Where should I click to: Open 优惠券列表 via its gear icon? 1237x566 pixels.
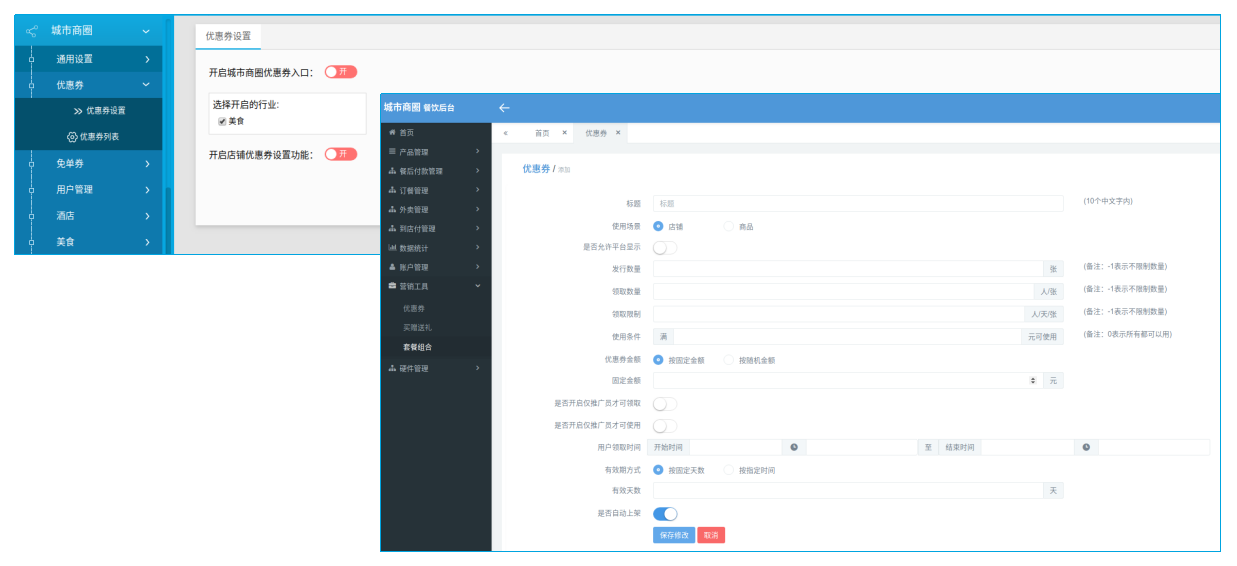tap(72, 137)
